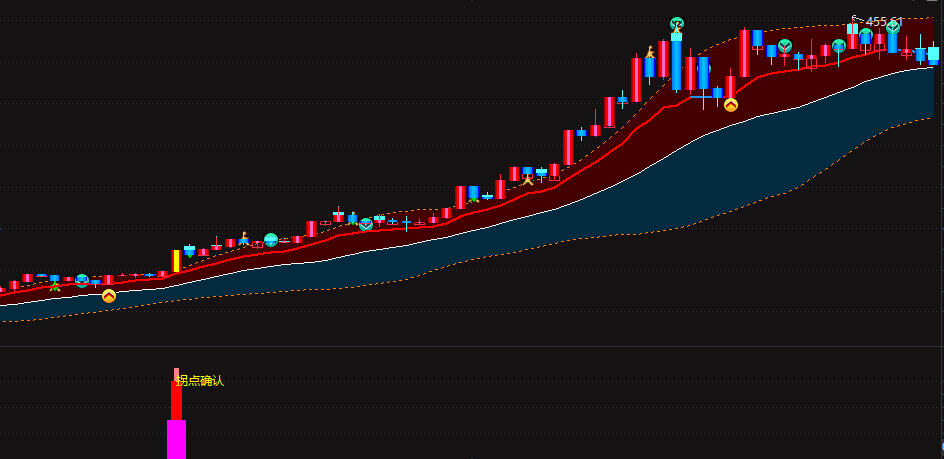Click the last cyan candle at the right edge
The width and height of the screenshot is (944, 459).
click(933, 53)
